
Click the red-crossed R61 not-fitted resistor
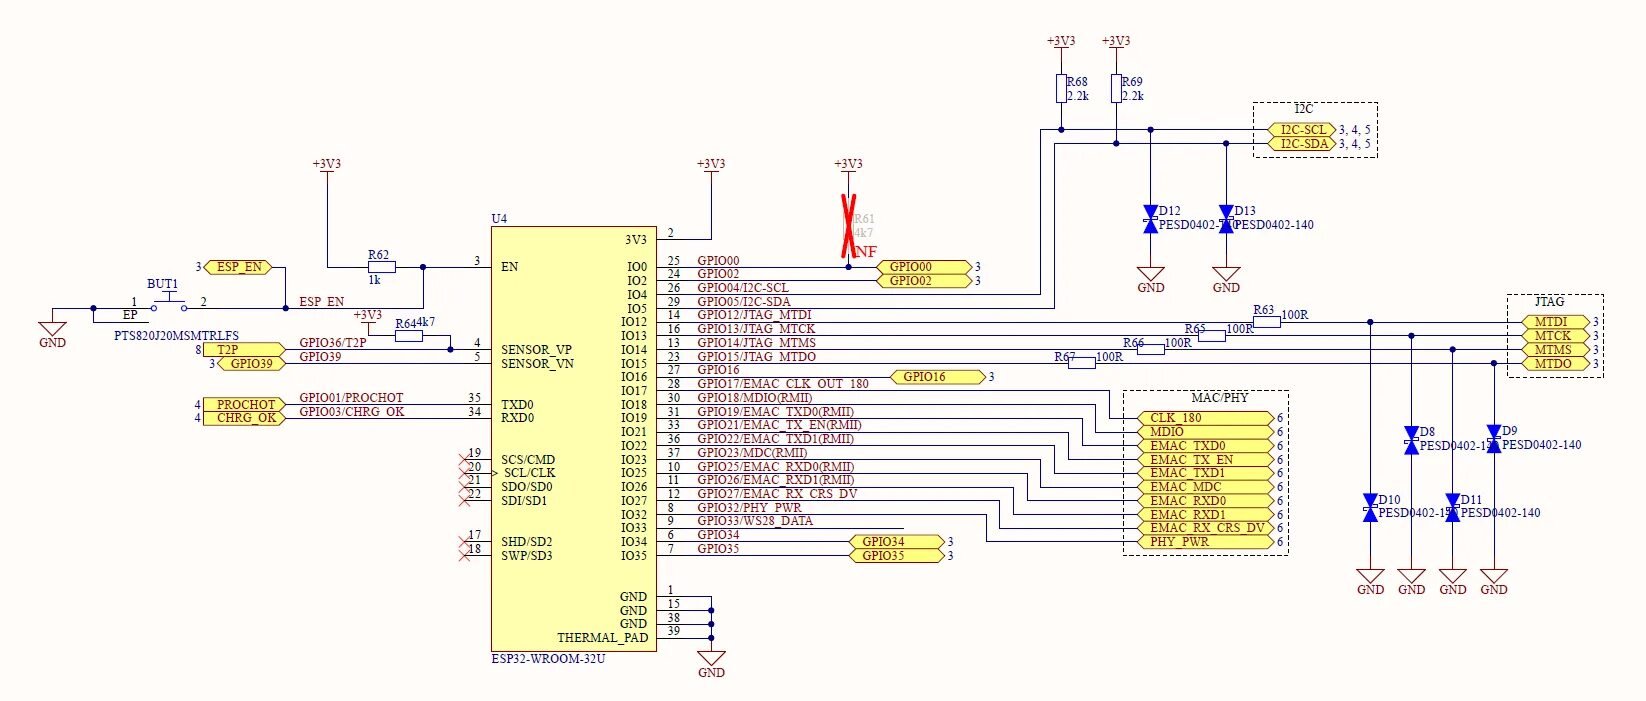848,227
